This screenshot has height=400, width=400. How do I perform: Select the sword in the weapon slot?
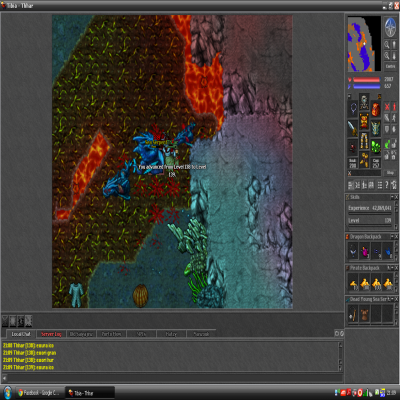coord(353,128)
